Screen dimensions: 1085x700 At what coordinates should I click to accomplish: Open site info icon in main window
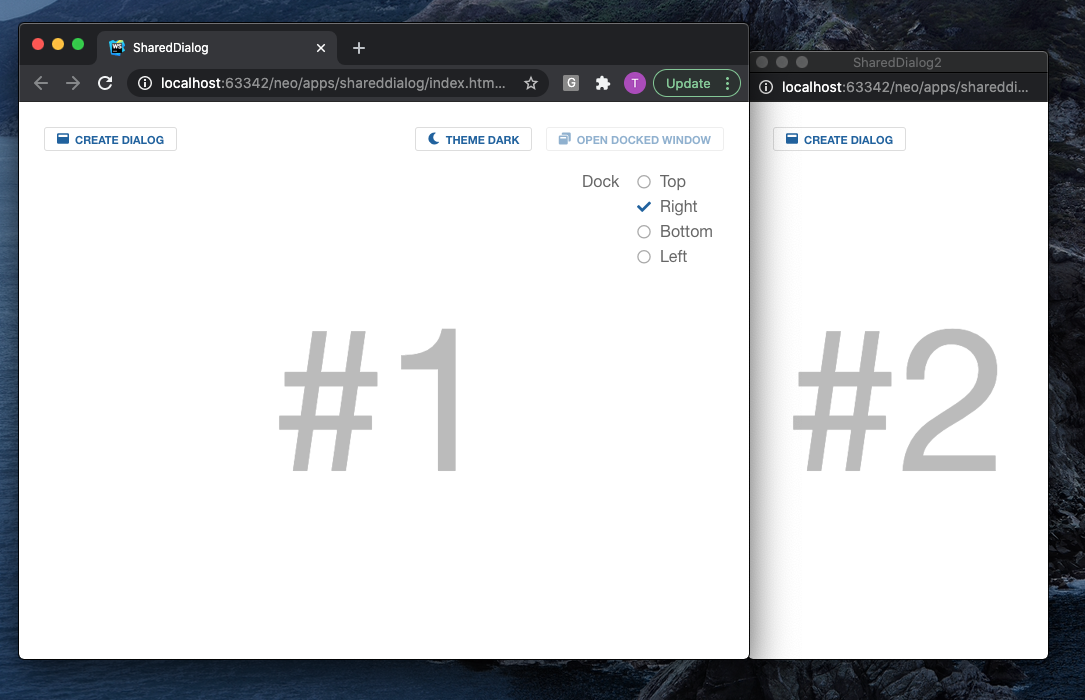pos(145,83)
